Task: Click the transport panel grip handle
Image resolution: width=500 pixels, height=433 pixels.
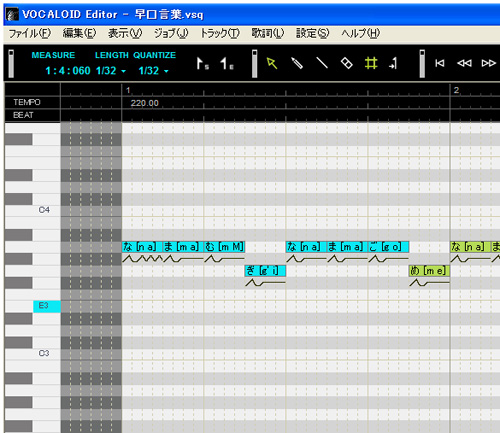Action: pyautogui.click(x=422, y=63)
